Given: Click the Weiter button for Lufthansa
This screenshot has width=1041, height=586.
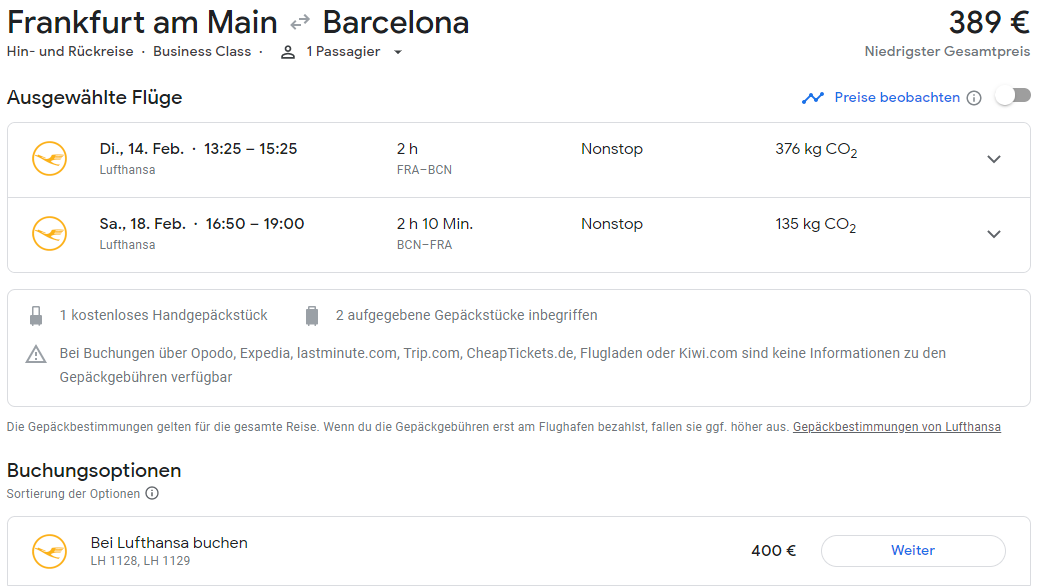Looking at the screenshot, I should [x=912, y=550].
